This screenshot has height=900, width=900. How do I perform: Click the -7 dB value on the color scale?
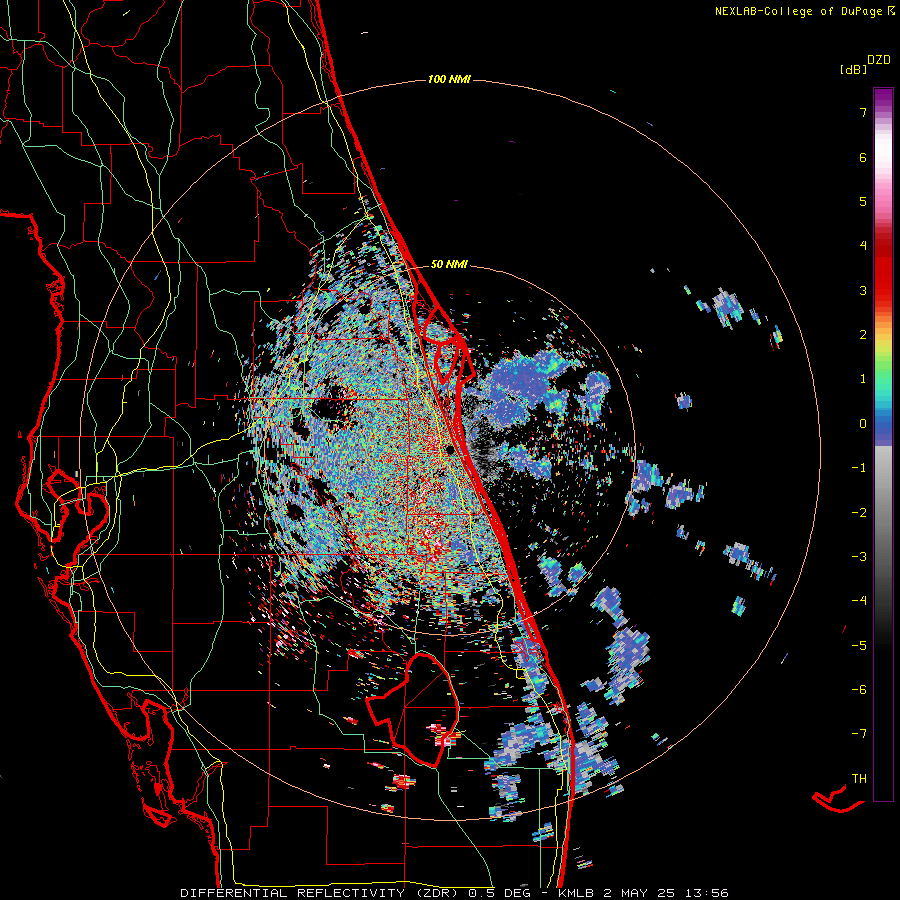point(859,734)
